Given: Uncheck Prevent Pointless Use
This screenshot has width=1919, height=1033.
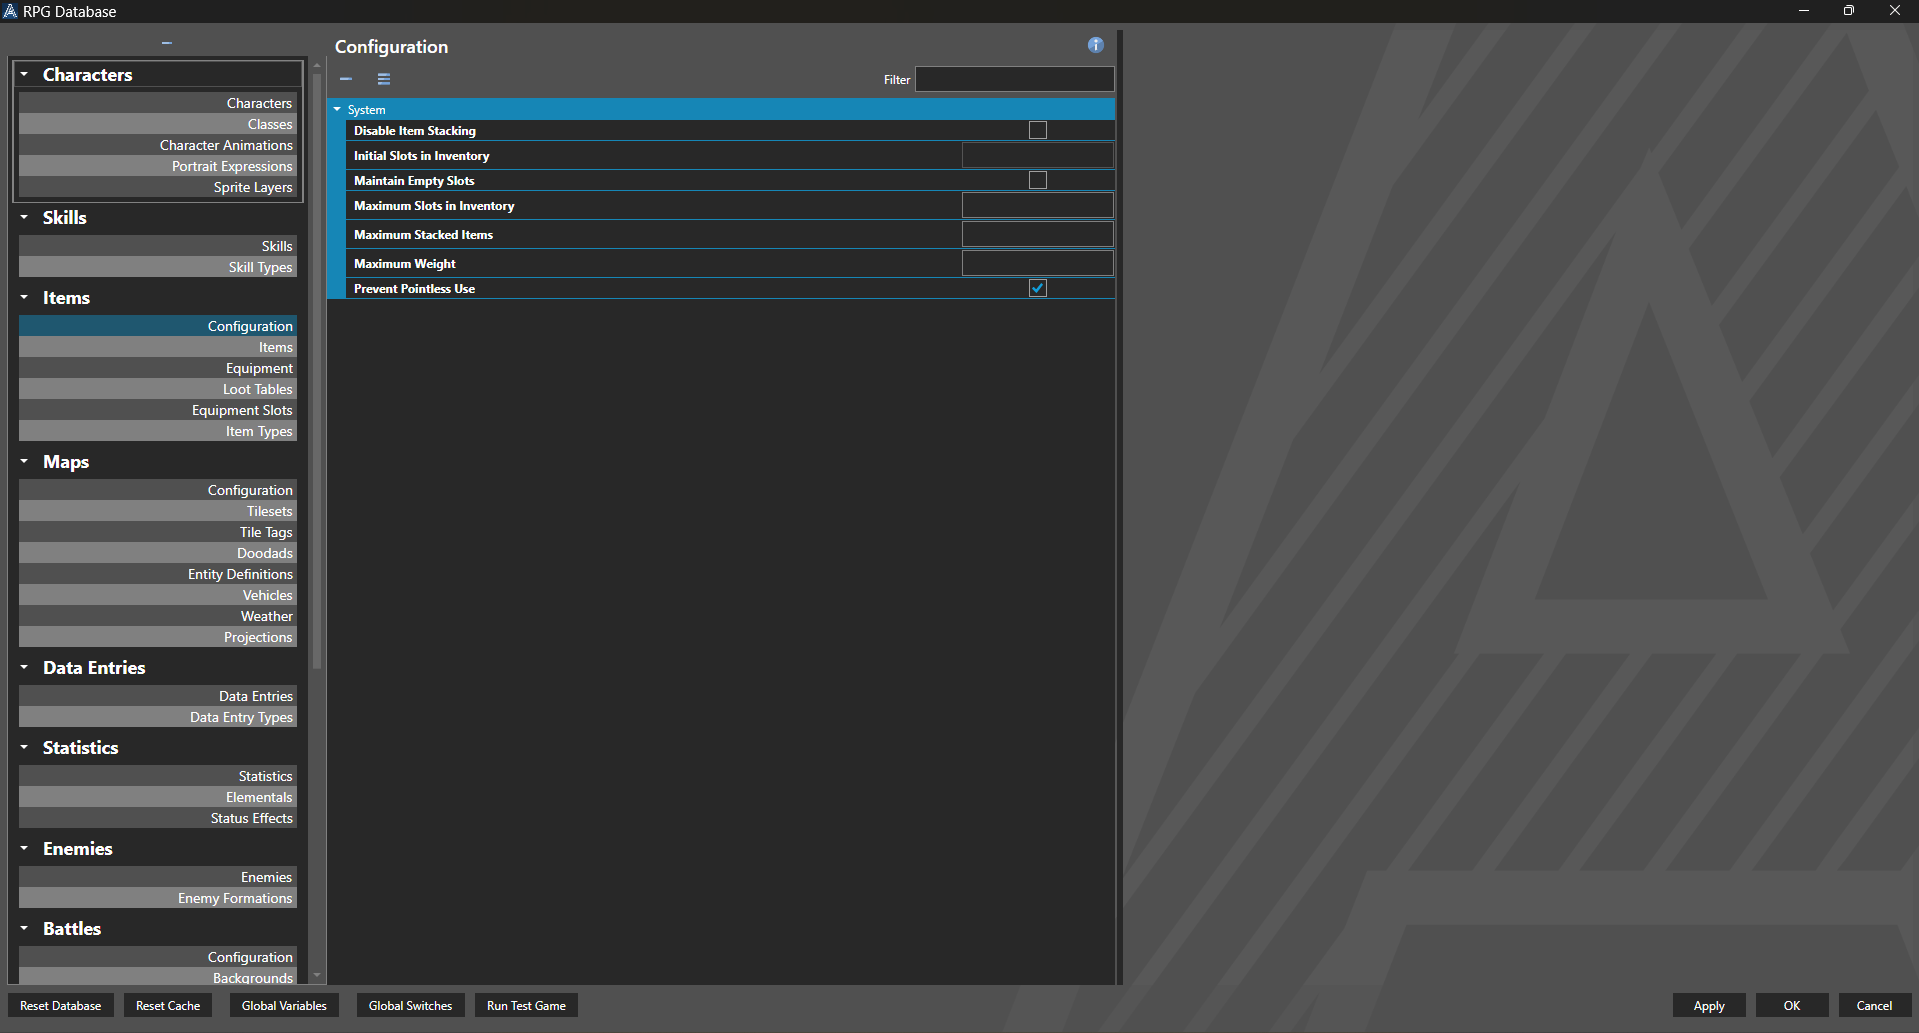Looking at the screenshot, I should click(x=1037, y=288).
